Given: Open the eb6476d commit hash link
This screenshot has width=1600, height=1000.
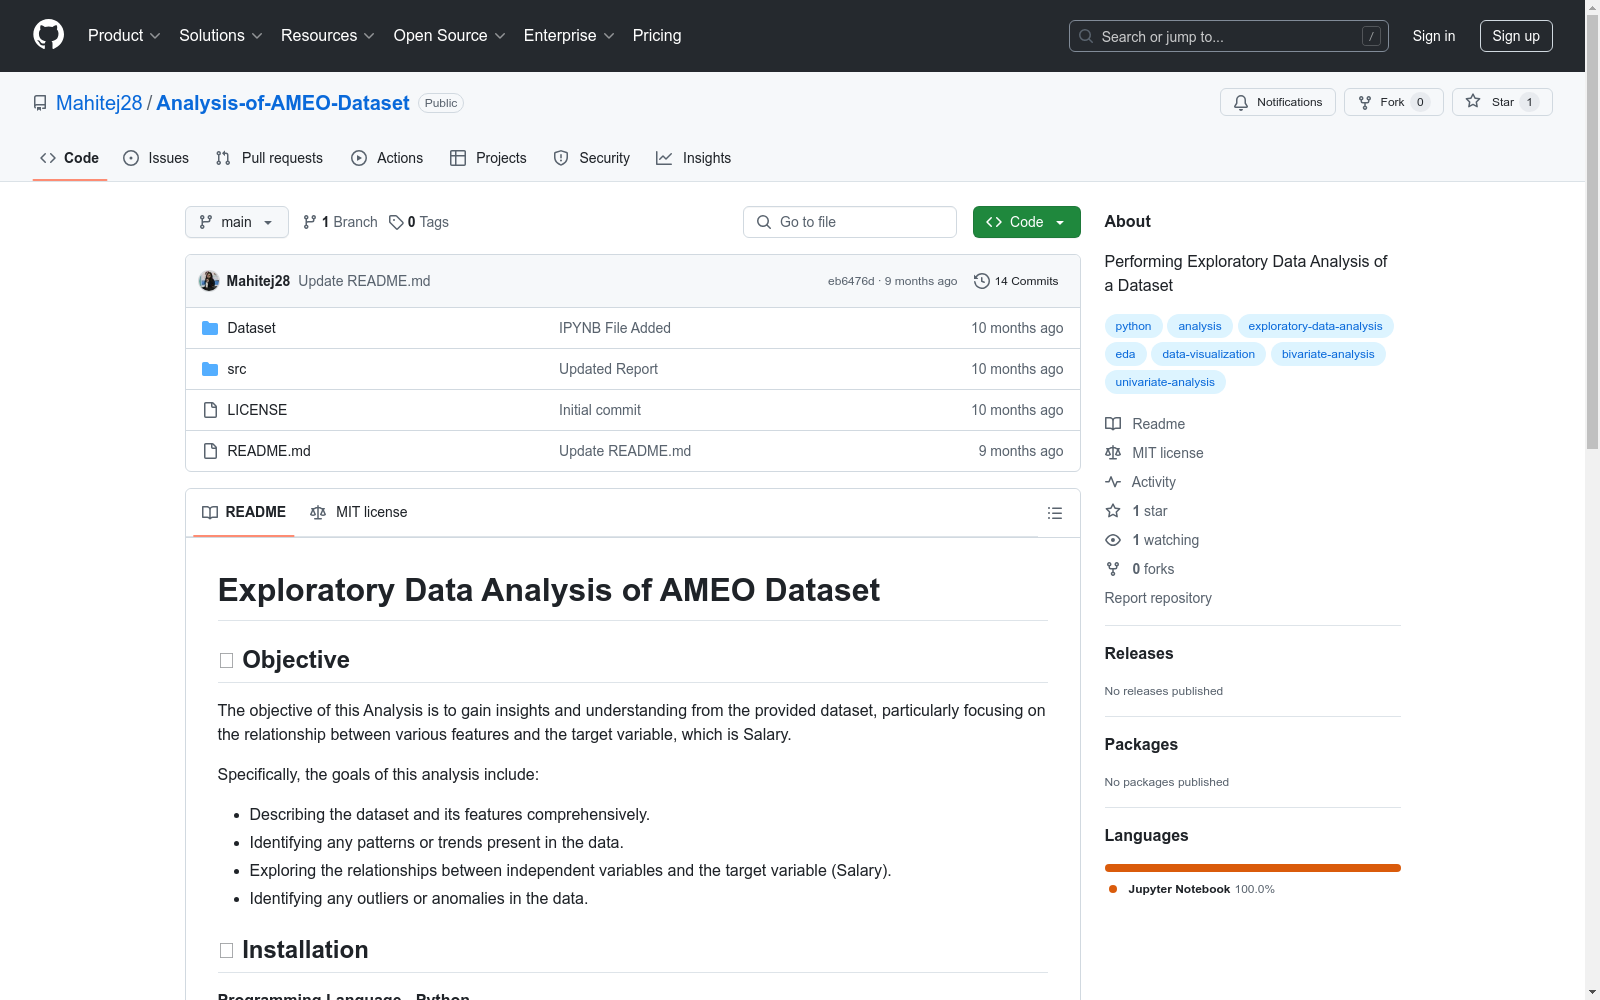Looking at the screenshot, I should pyautogui.click(x=851, y=281).
